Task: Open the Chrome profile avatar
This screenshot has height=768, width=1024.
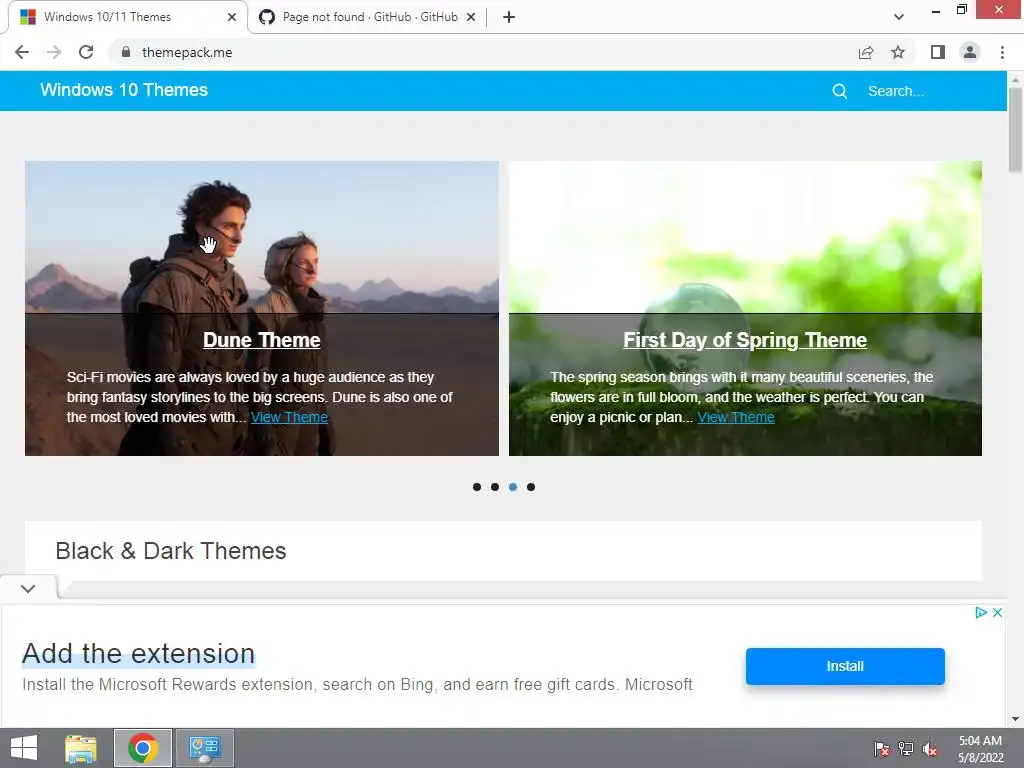Action: click(970, 52)
